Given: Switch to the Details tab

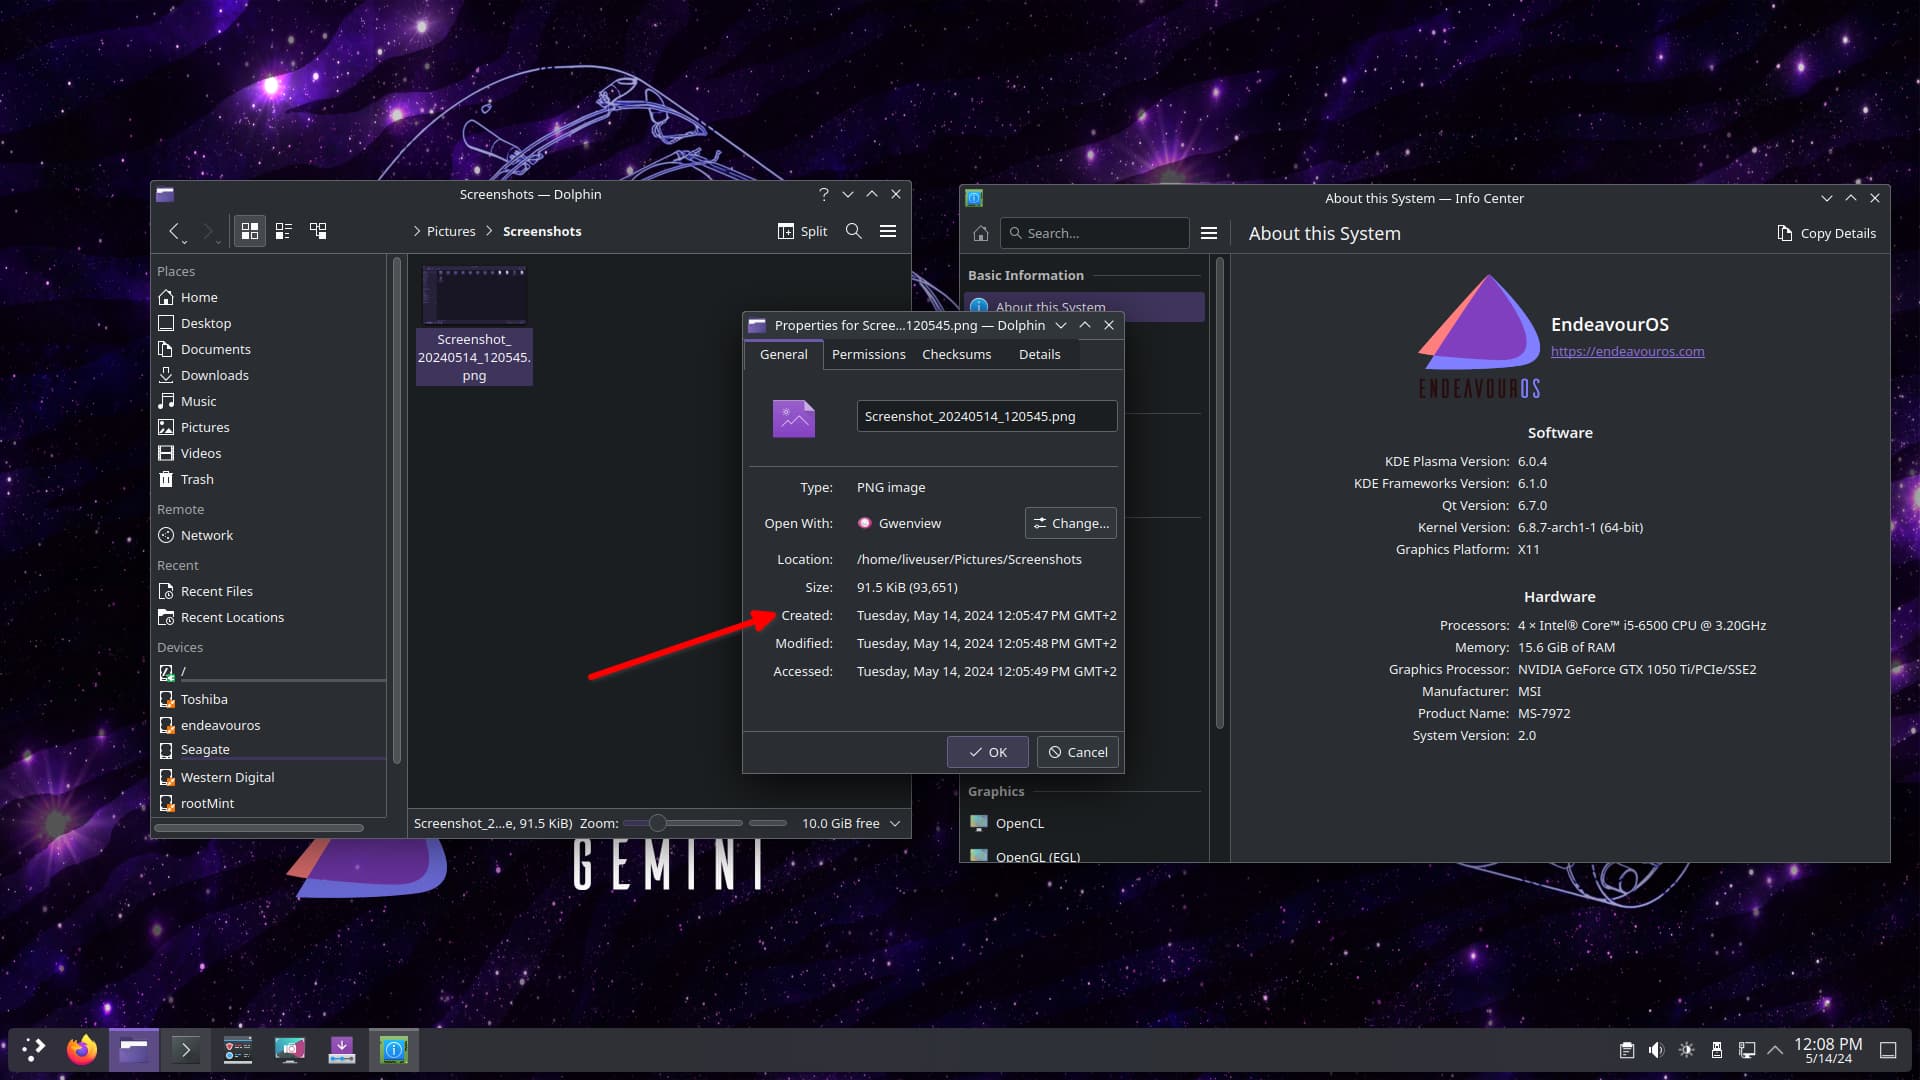Looking at the screenshot, I should (x=1039, y=354).
